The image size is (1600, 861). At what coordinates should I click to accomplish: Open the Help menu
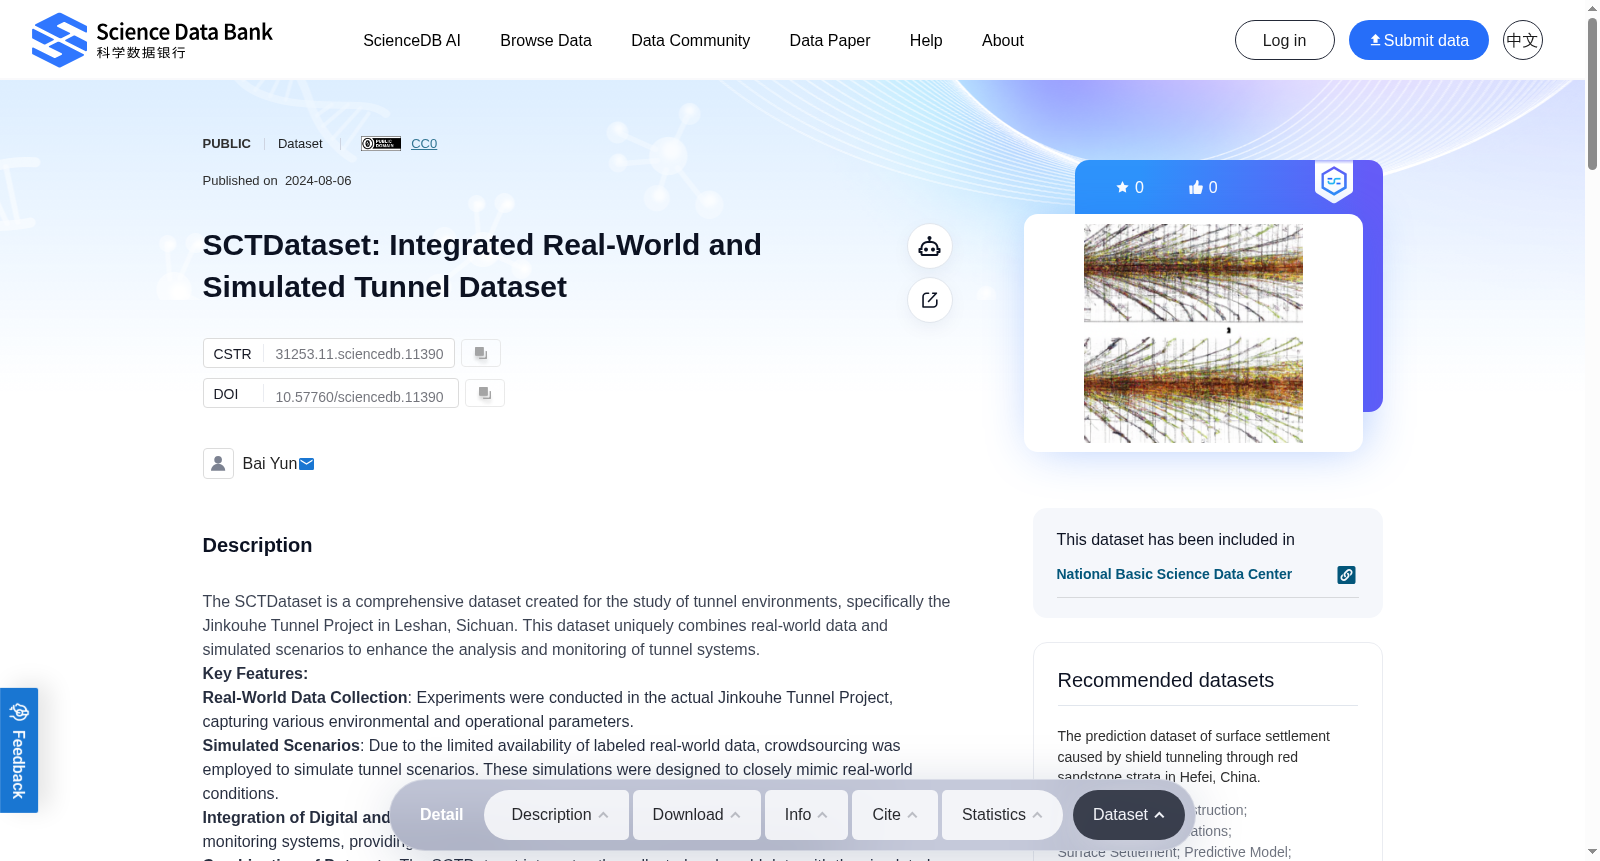click(926, 40)
